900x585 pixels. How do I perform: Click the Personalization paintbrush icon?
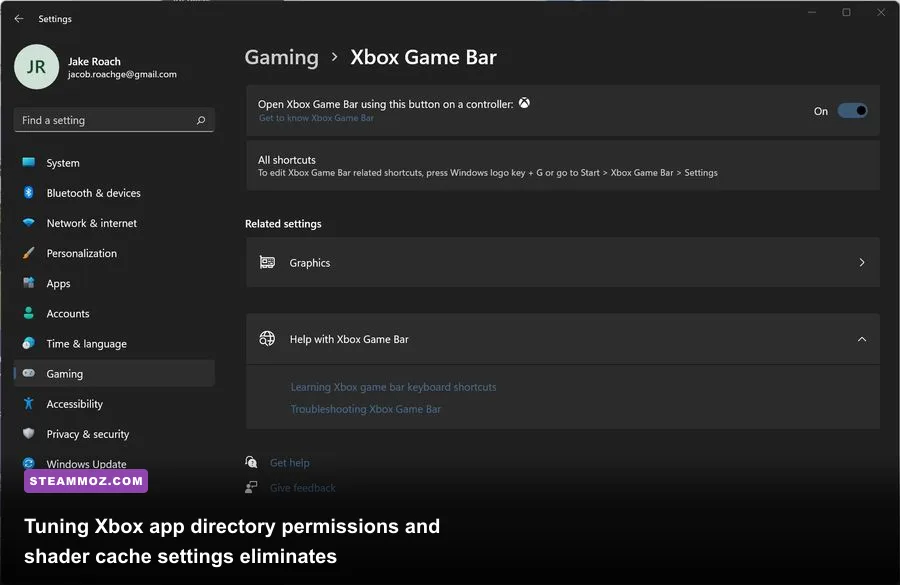pos(28,253)
